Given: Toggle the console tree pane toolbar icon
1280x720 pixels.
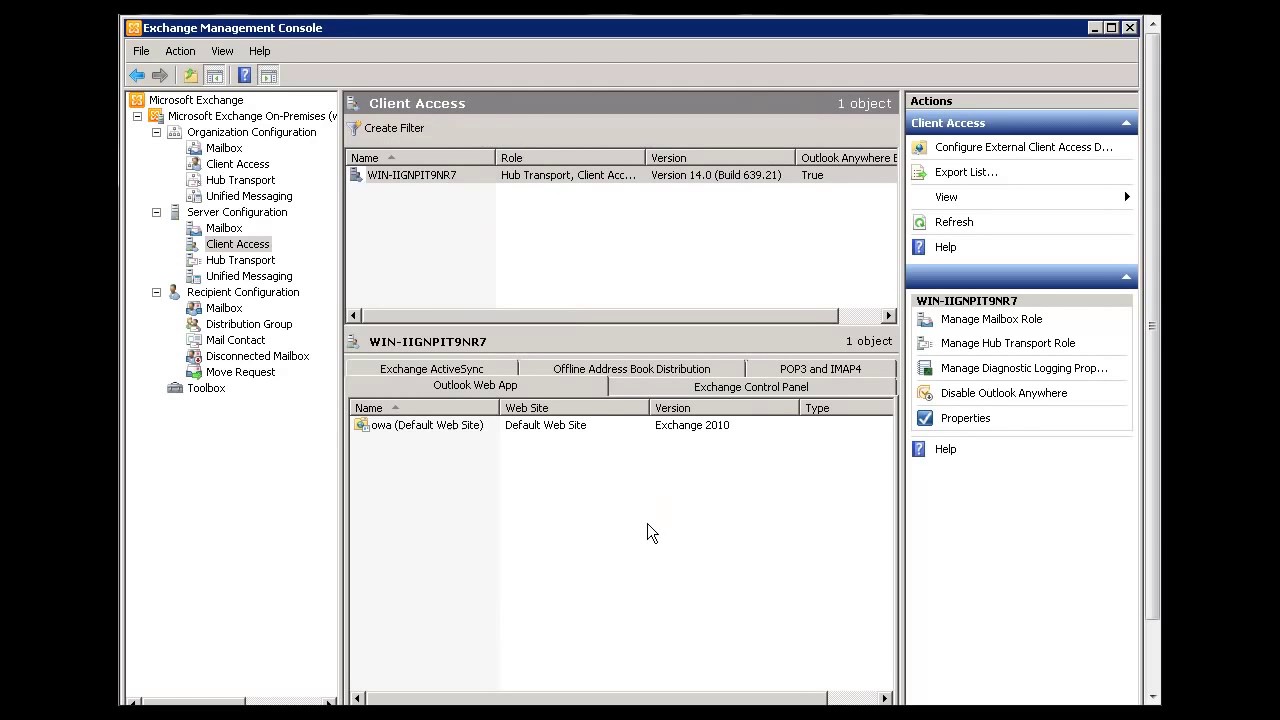Looking at the screenshot, I should tap(214, 75).
